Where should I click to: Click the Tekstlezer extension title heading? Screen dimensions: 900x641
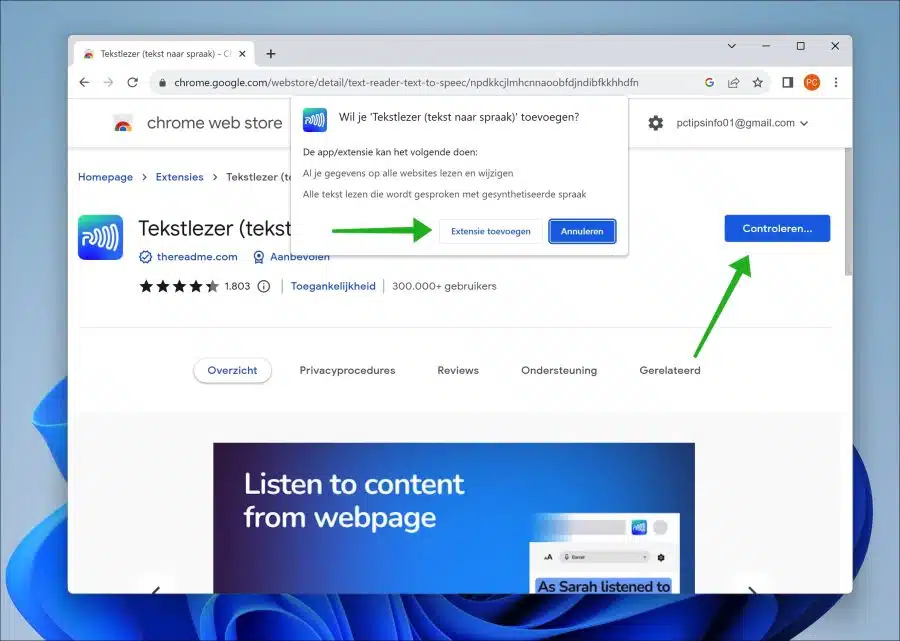[x=215, y=228]
